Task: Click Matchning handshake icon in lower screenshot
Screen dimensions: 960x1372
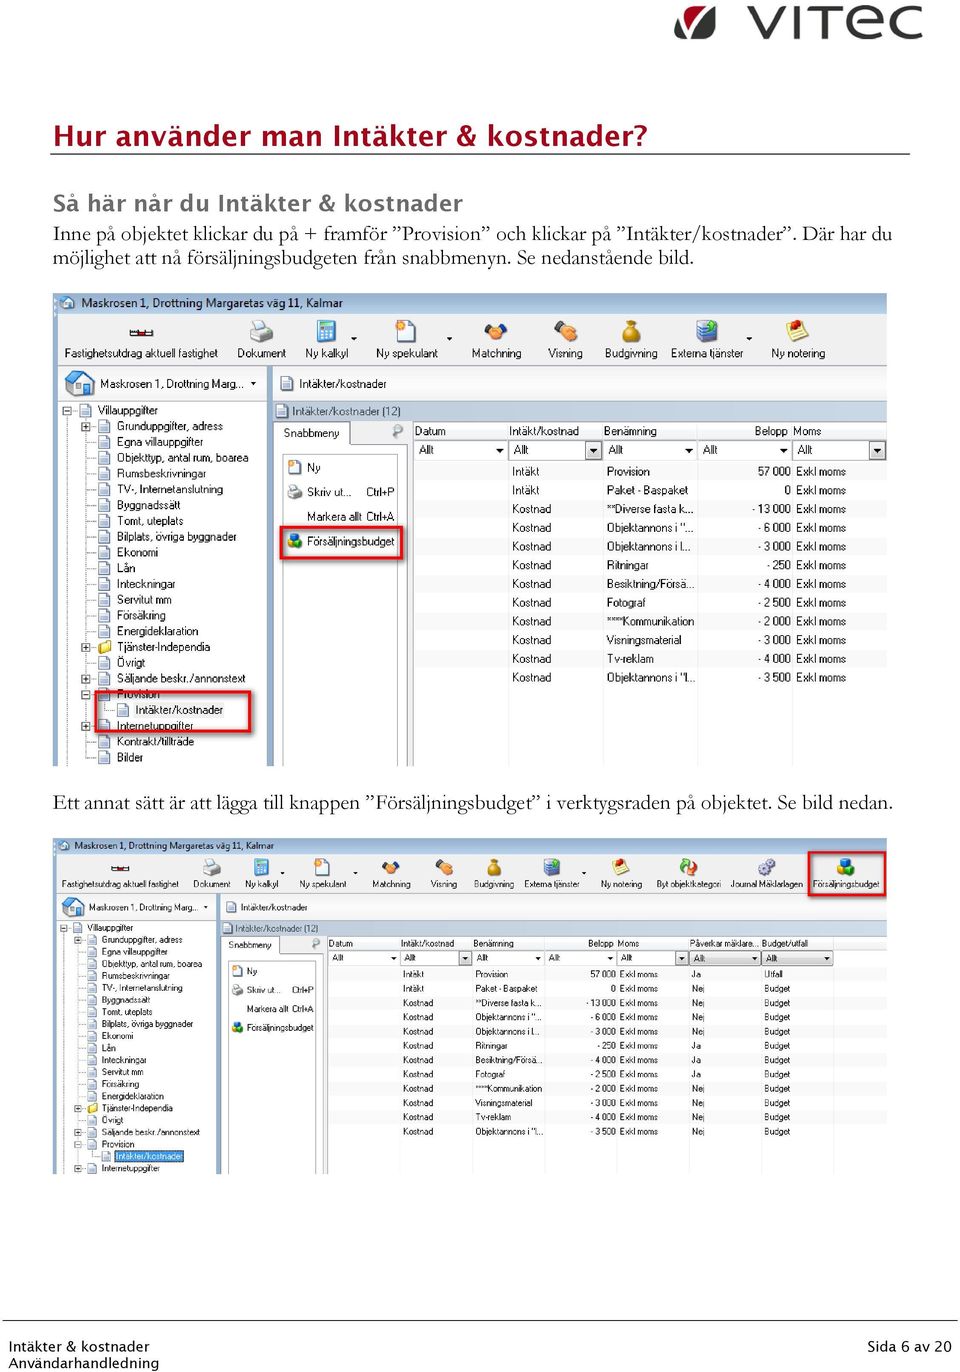Action: [x=391, y=867]
